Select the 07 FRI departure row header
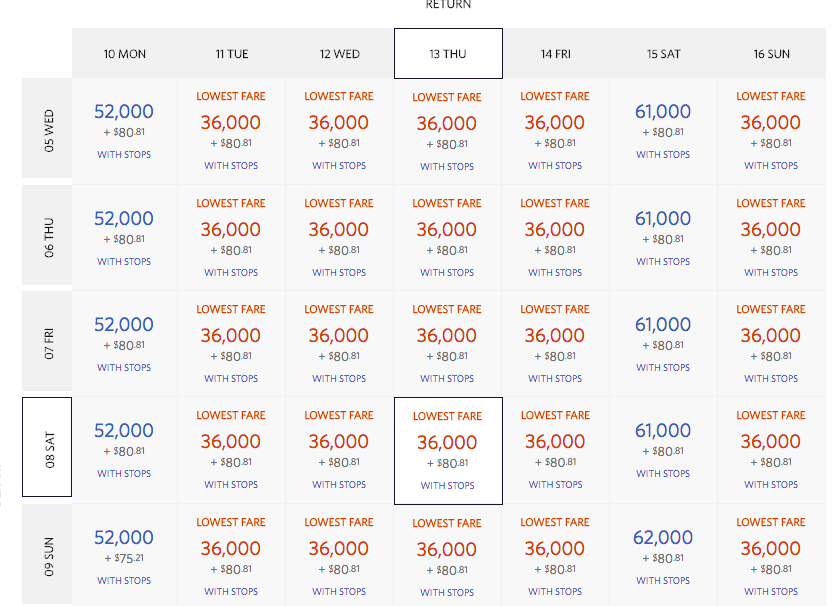Image resolution: width=837 pixels, height=606 pixels. 48,340
